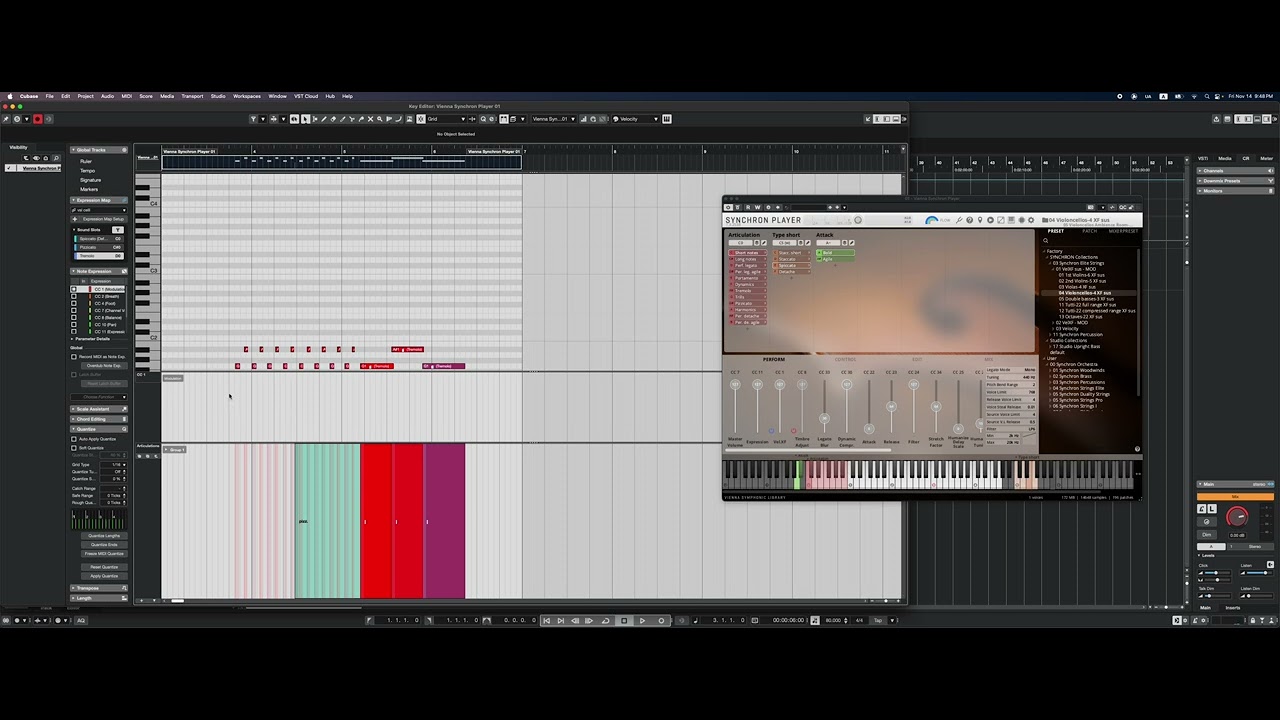Open the vsl cell expression map dropdown
This screenshot has width=1280, height=720.
tap(98, 210)
